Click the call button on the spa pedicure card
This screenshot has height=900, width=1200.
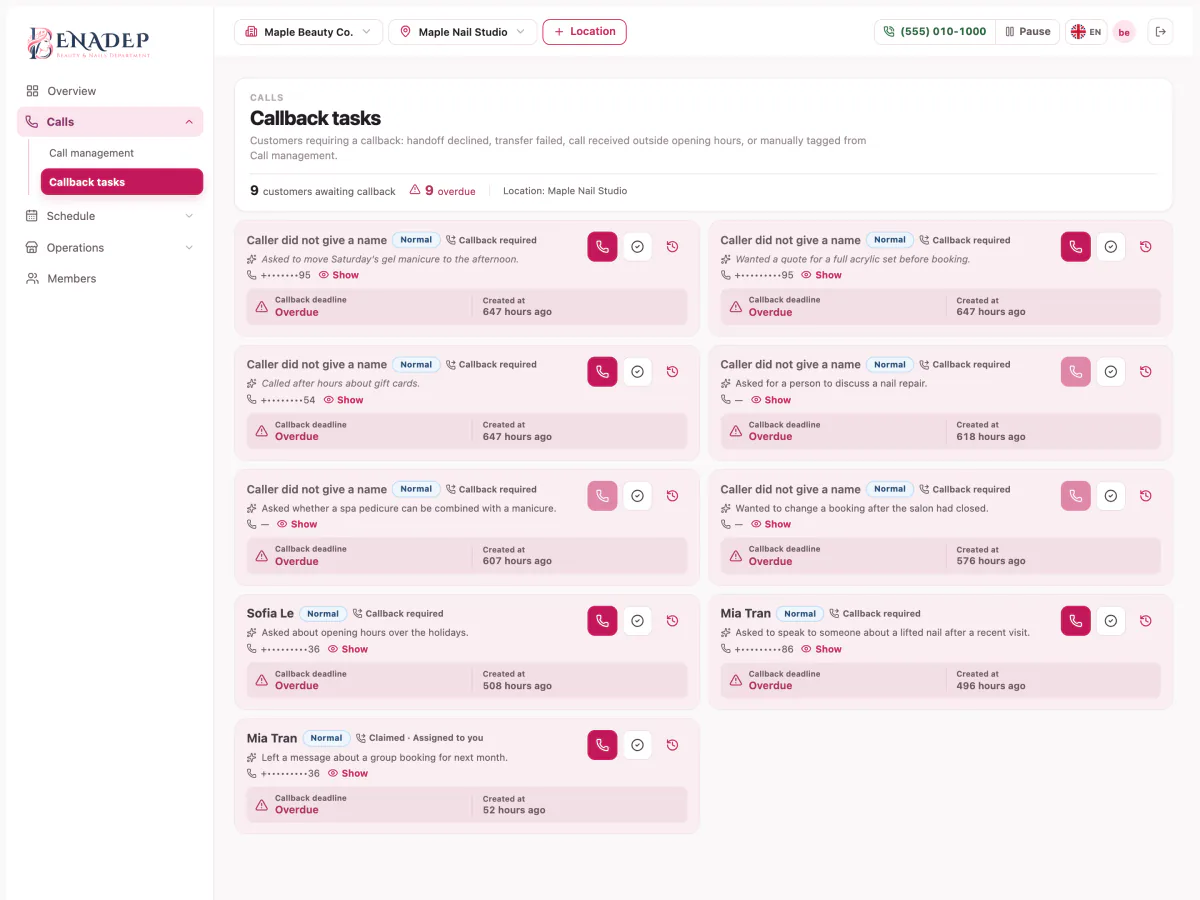point(602,496)
